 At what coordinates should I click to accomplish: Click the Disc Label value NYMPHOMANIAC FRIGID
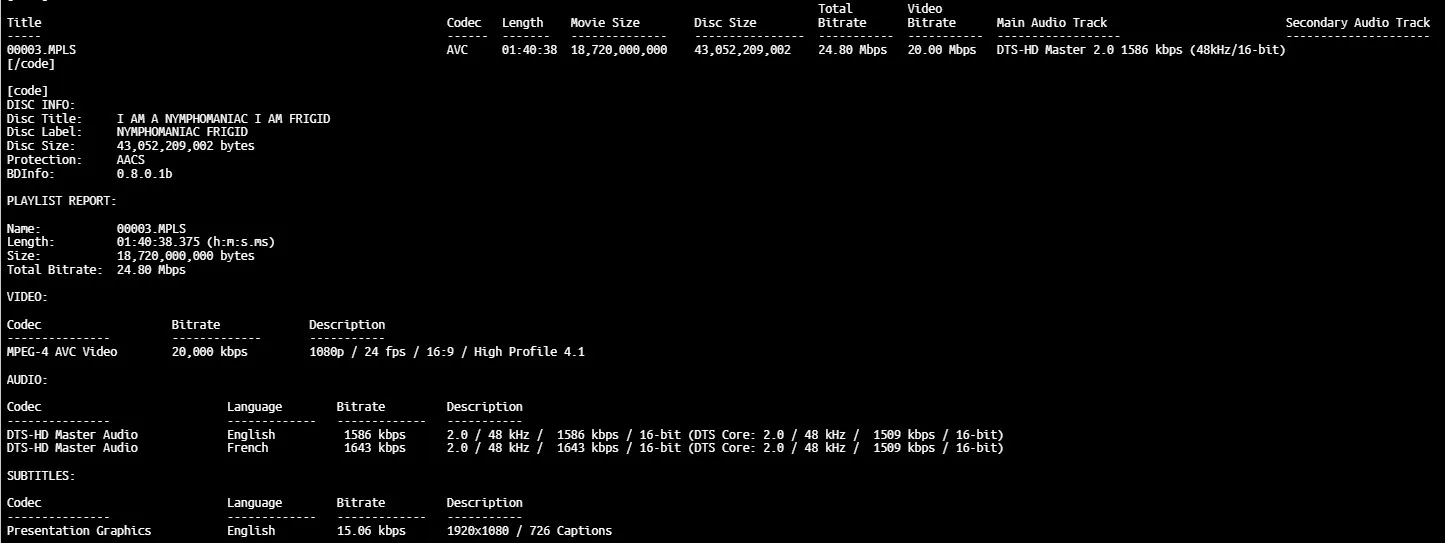182,132
